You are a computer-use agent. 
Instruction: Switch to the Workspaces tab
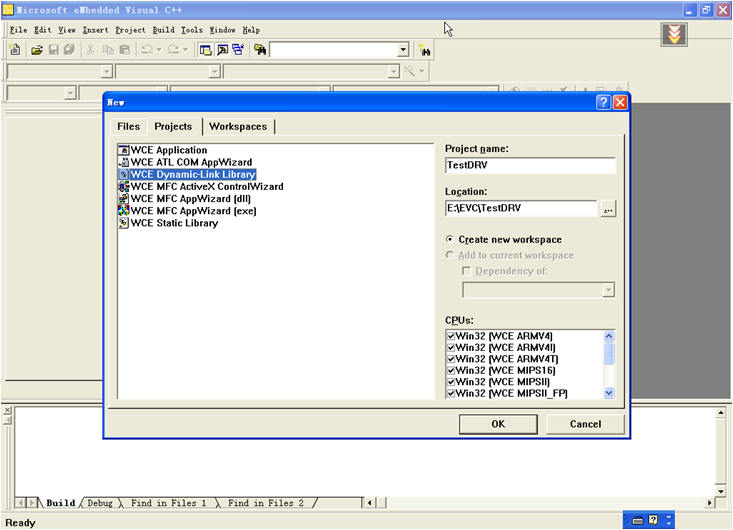click(x=238, y=127)
